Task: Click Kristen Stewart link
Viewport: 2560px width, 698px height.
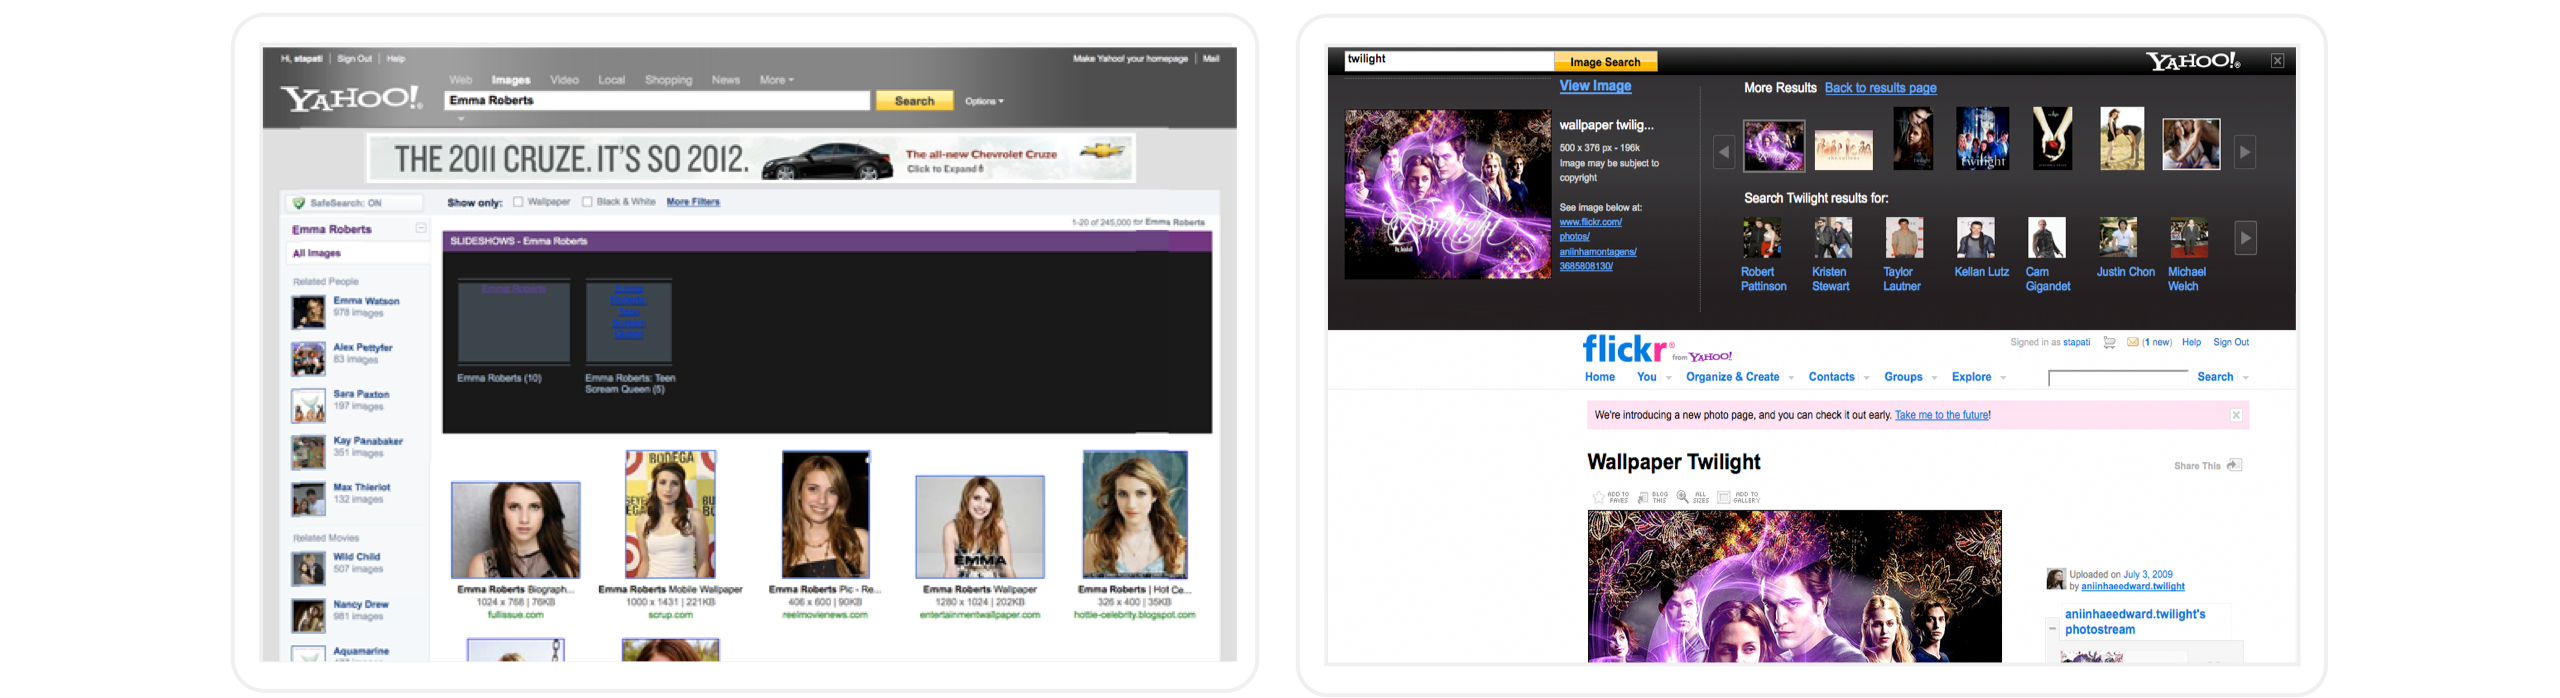Action: coord(1830,279)
